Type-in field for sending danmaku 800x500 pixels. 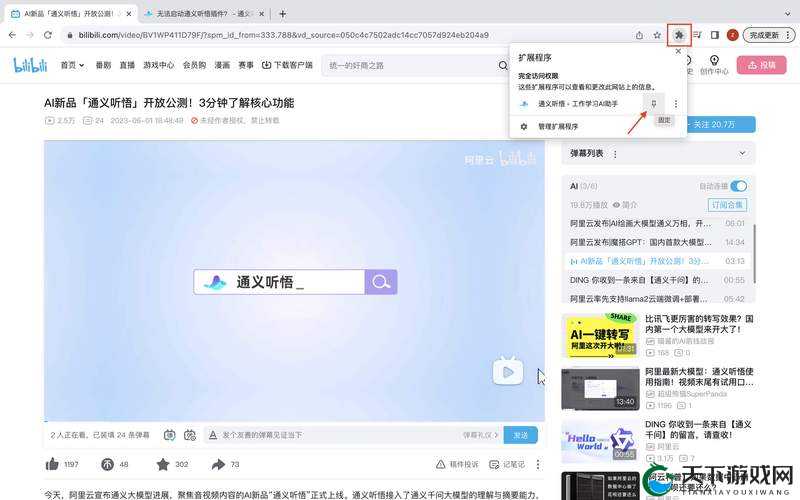[x=339, y=435]
